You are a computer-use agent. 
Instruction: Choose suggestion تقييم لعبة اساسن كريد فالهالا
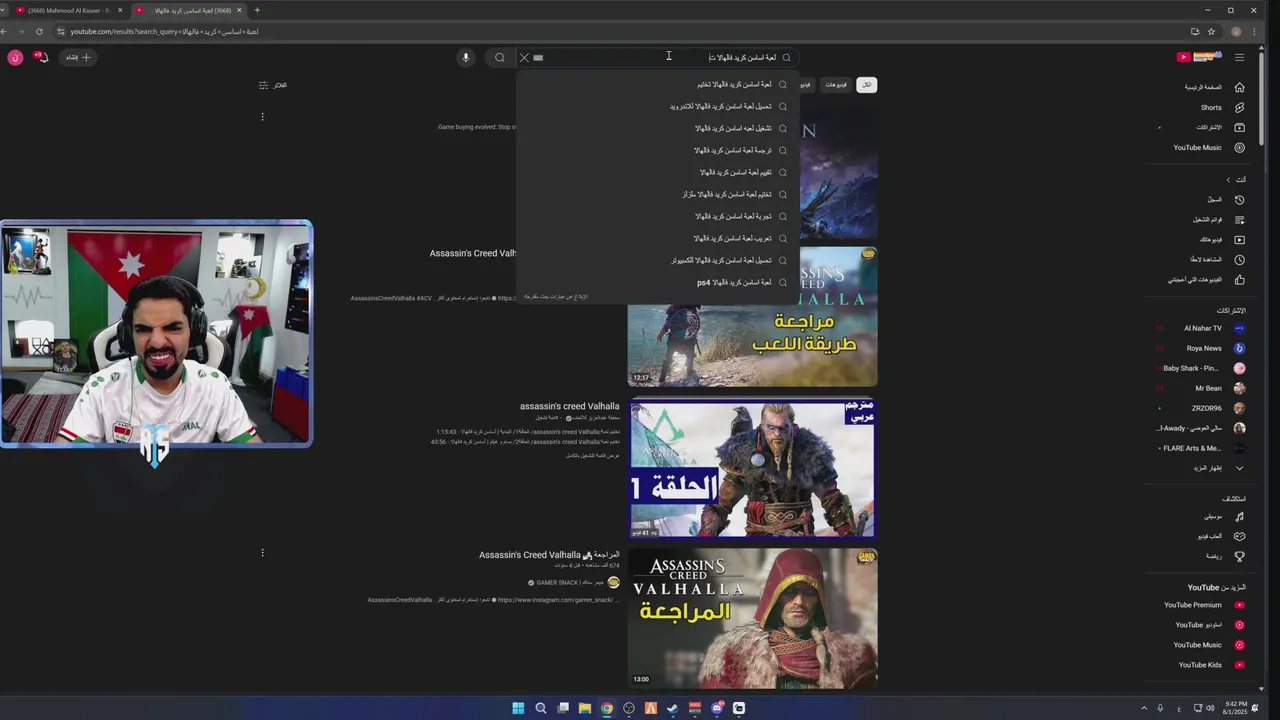click(658, 172)
